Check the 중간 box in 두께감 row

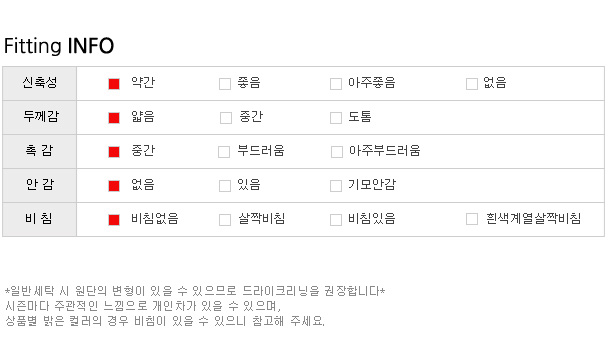coord(226,118)
